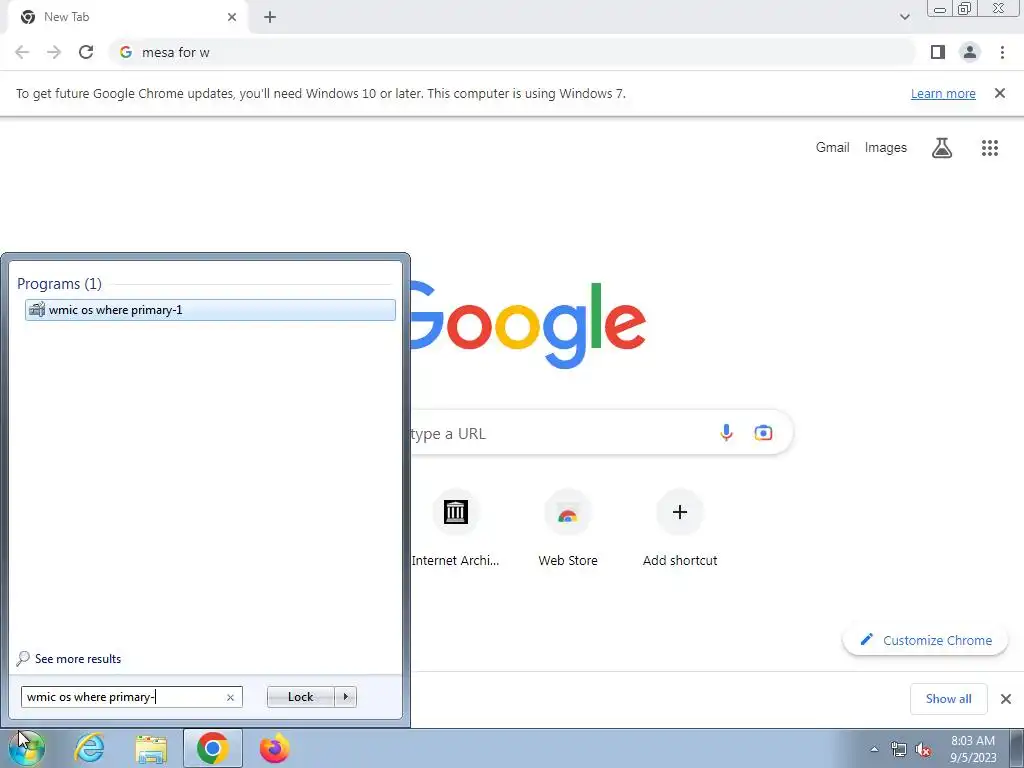Open taskbar clock showing 8:03 AM
Screen dimensions: 1024x768
(973, 749)
